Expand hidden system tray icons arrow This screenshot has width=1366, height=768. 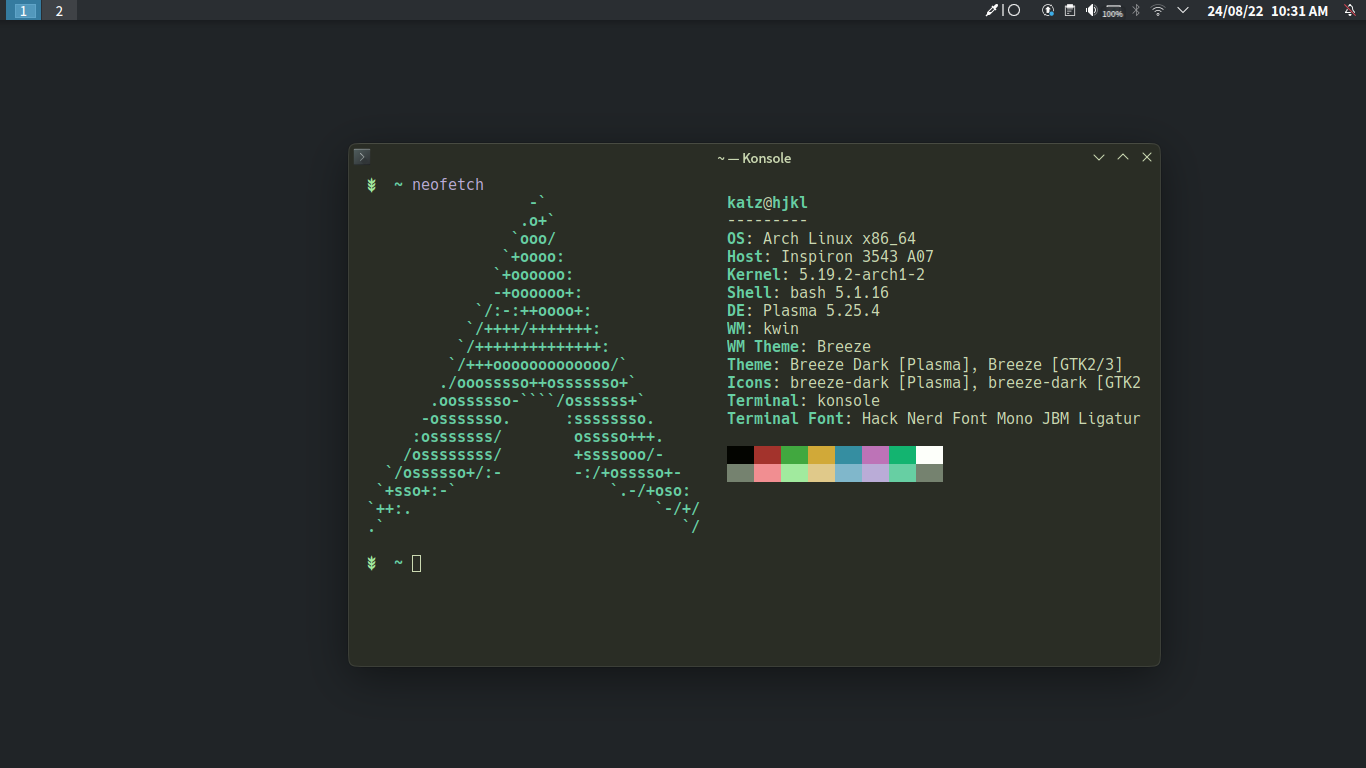coord(1183,10)
